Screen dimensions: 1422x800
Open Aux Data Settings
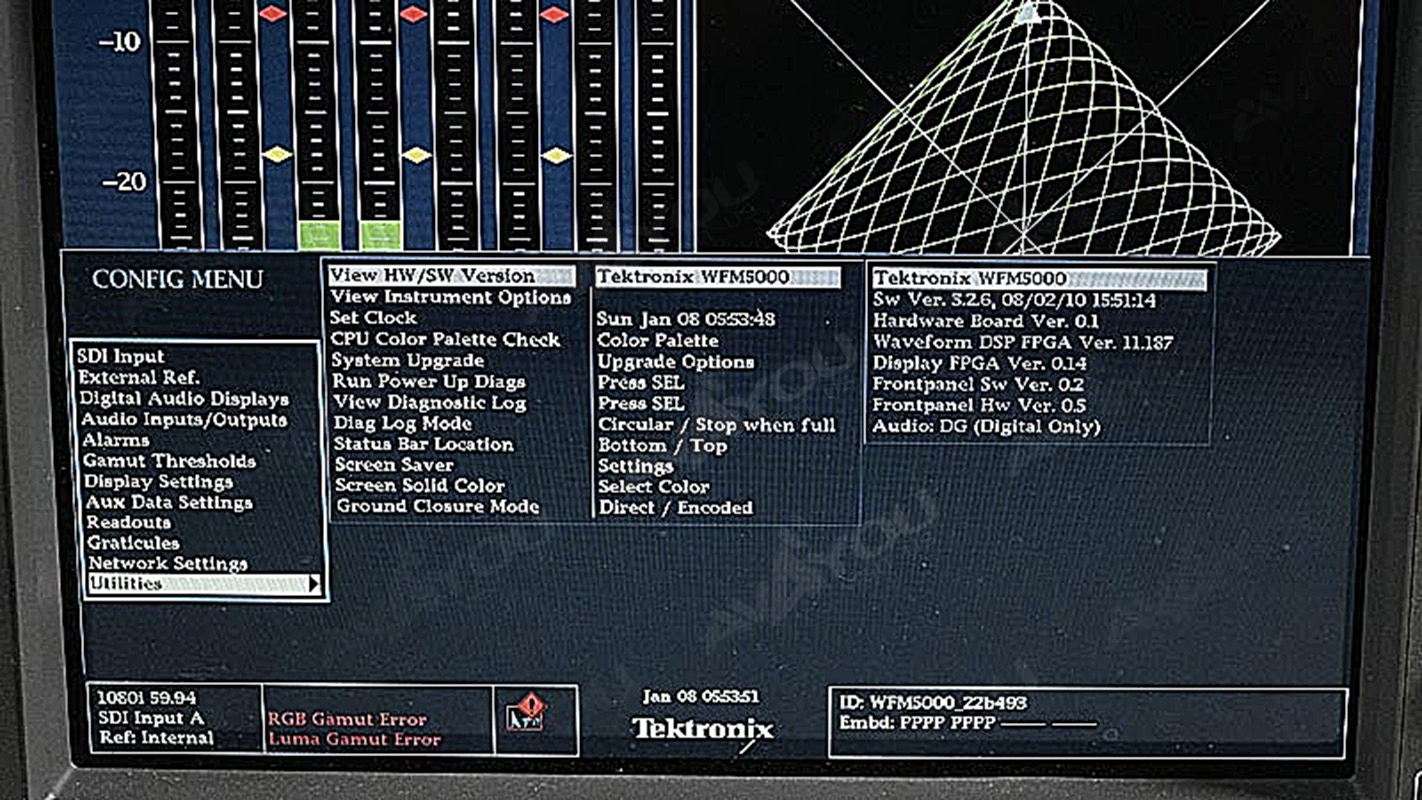(x=169, y=502)
